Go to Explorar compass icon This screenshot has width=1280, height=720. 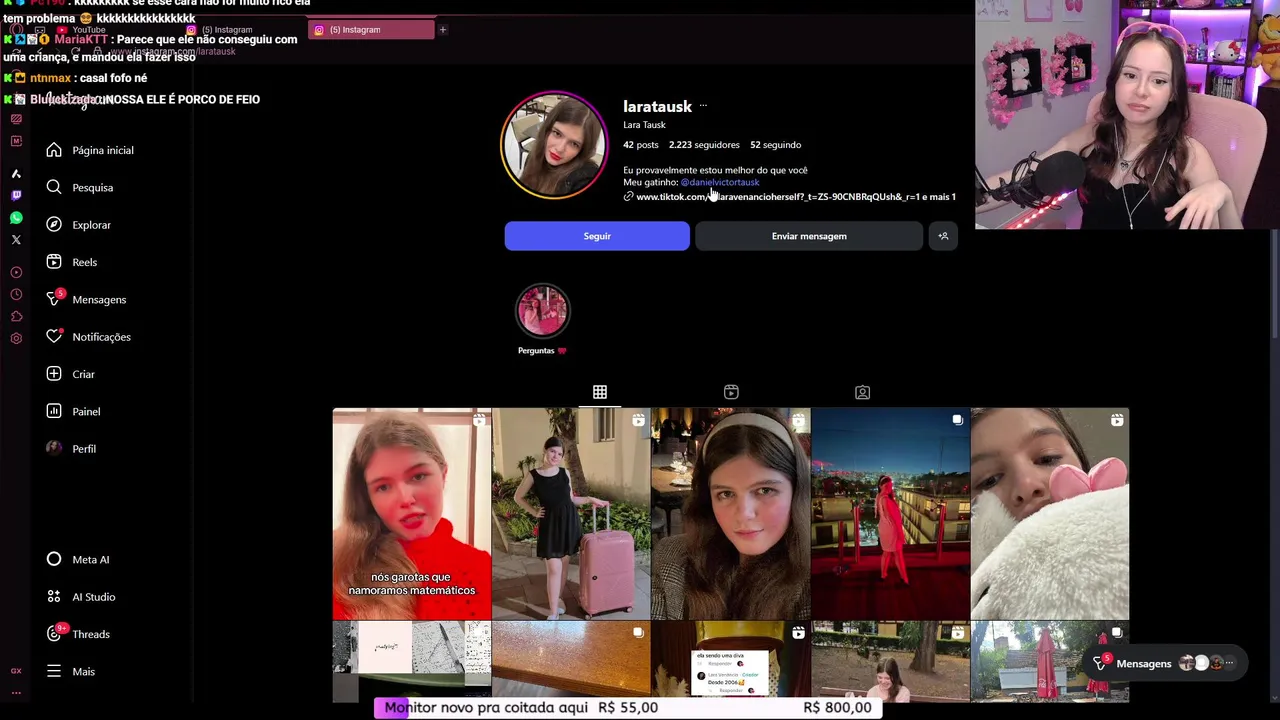point(54,225)
